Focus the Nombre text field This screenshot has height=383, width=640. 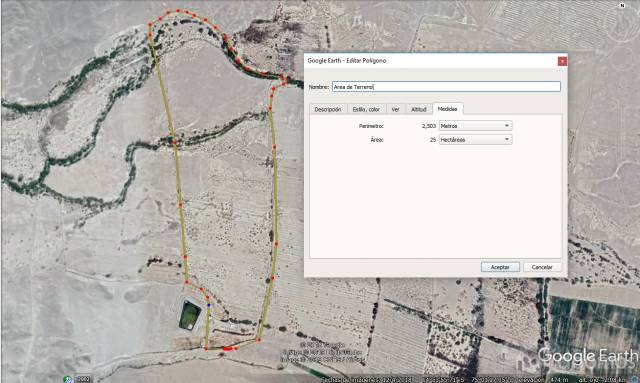446,87
